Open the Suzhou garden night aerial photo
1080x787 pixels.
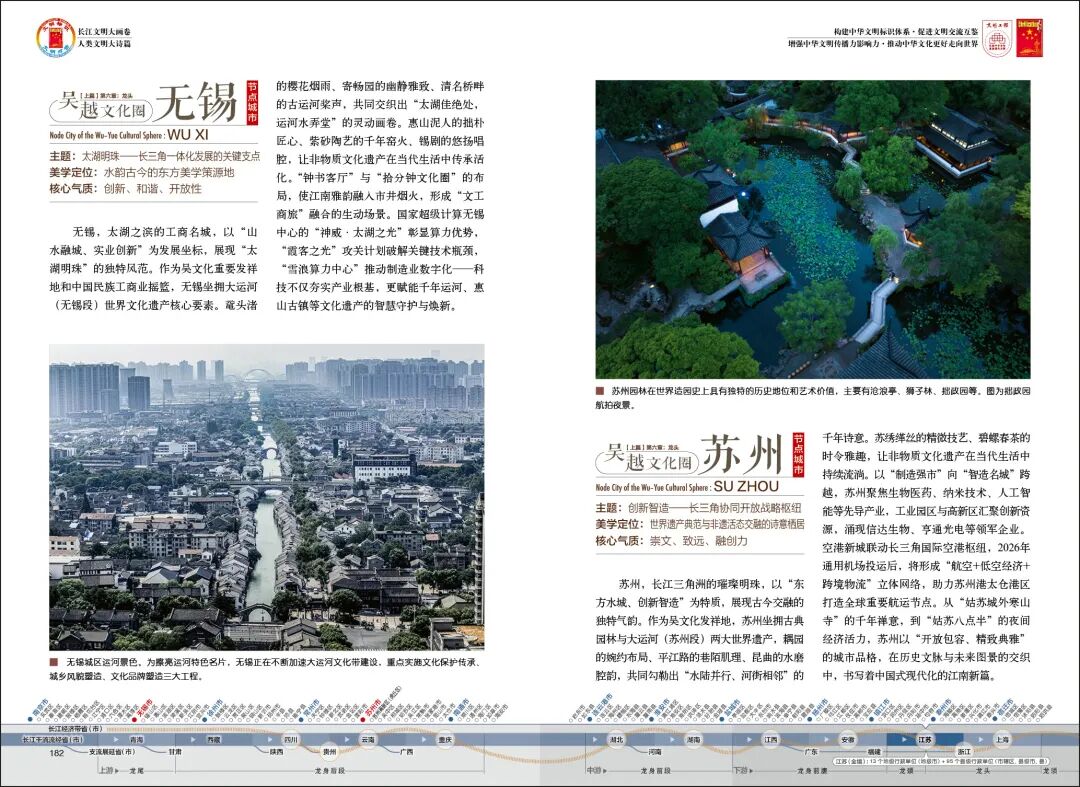(x=813, y=229)
